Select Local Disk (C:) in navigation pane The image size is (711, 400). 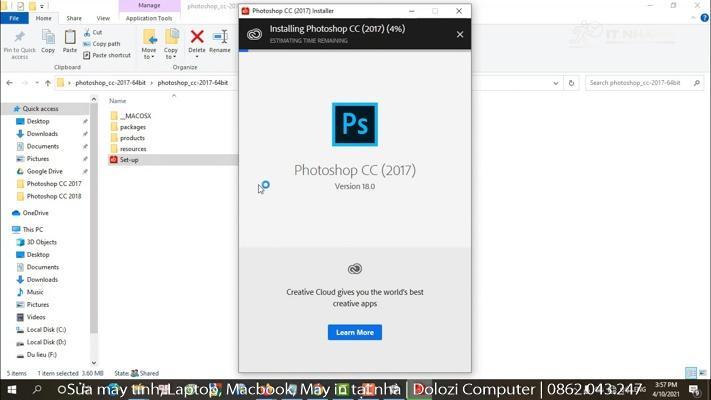pyautogui.click(x=46, y=329)
